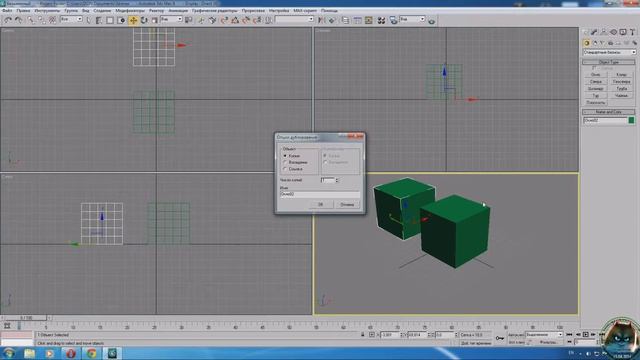Viewport: 640px width, 360px height.
Task: Open the named selection sets dropdown
Action: 294,19
